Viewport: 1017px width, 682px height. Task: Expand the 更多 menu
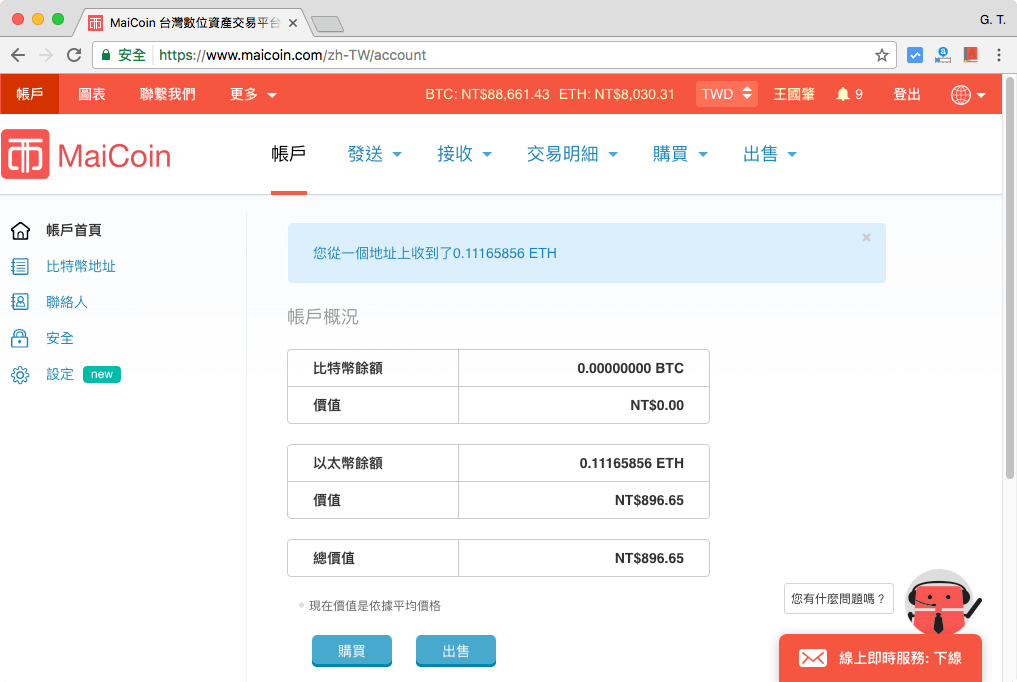253,94
